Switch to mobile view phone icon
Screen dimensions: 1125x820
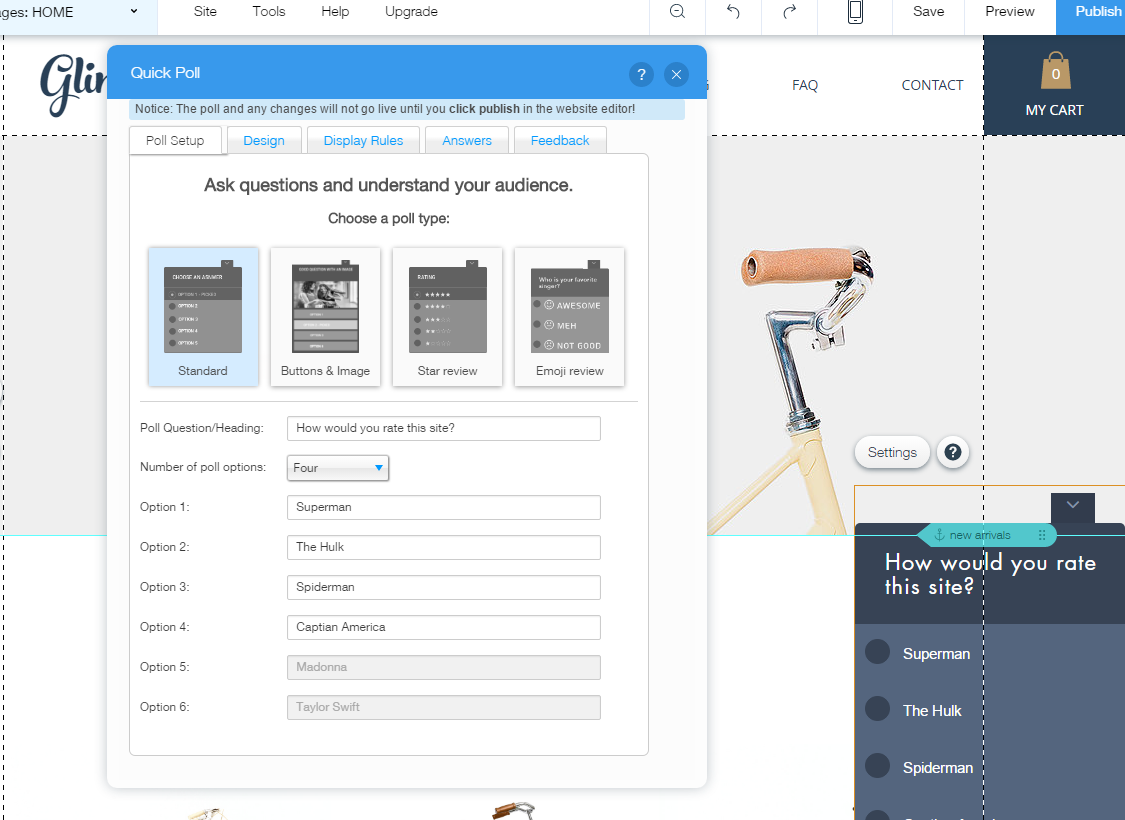pos(855,11)
